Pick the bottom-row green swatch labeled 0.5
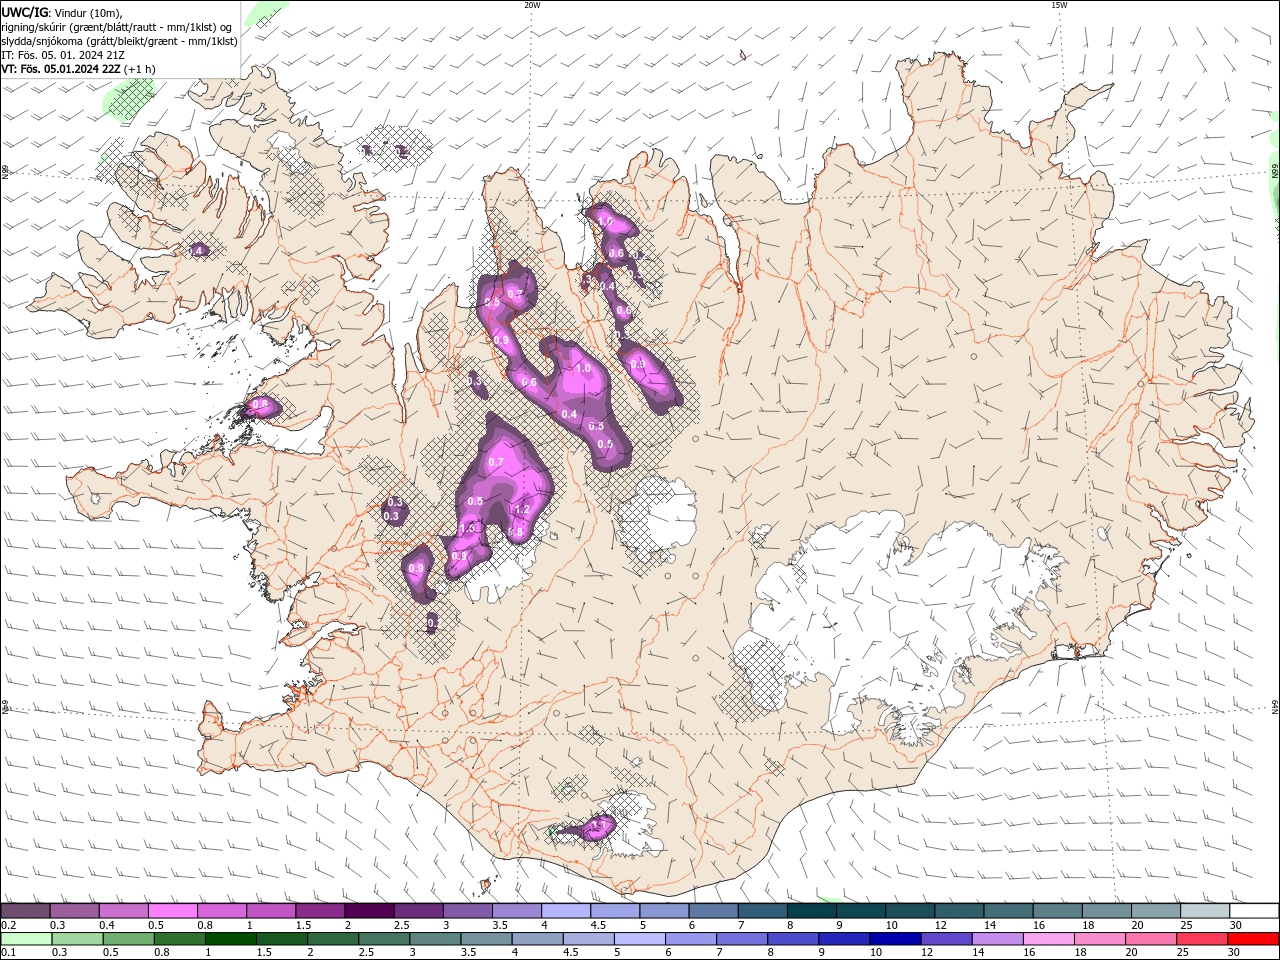1280x960 pixels. click(x=128, y=939)
